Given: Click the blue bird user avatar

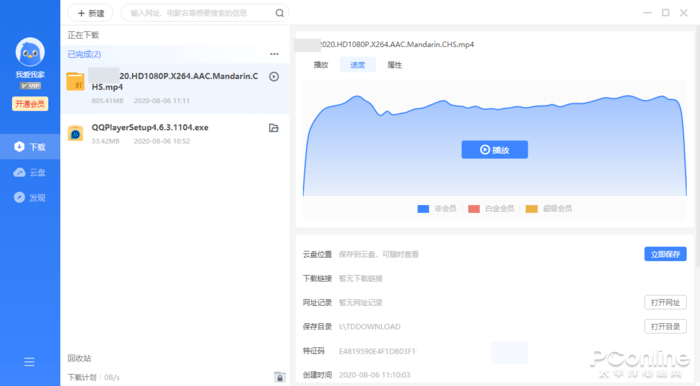Looking at the screenshot, I should coord(30,52).
